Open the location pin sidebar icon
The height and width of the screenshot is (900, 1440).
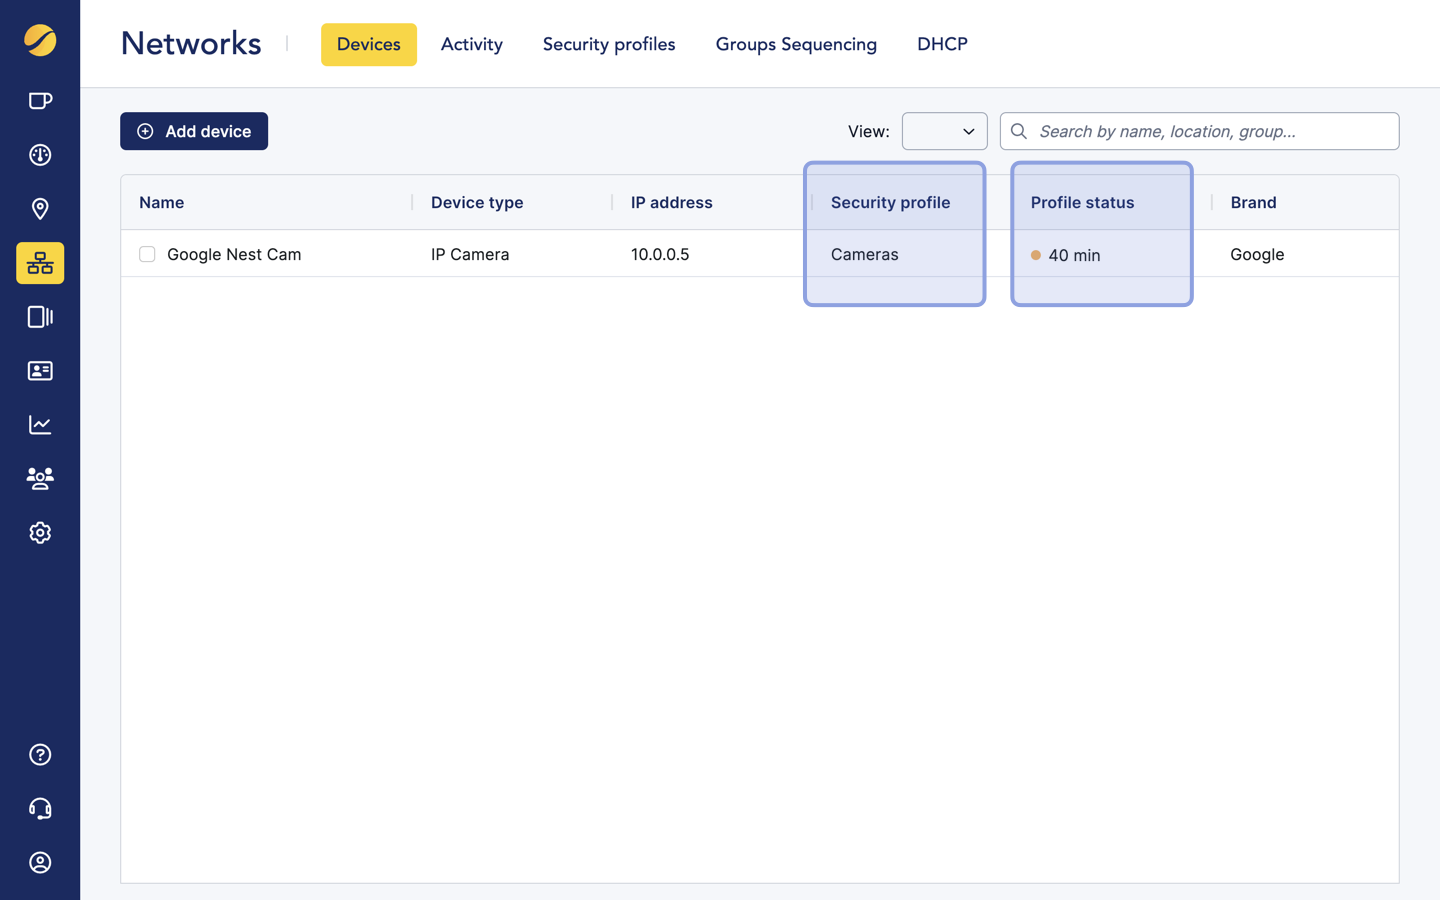pos(40,209)
